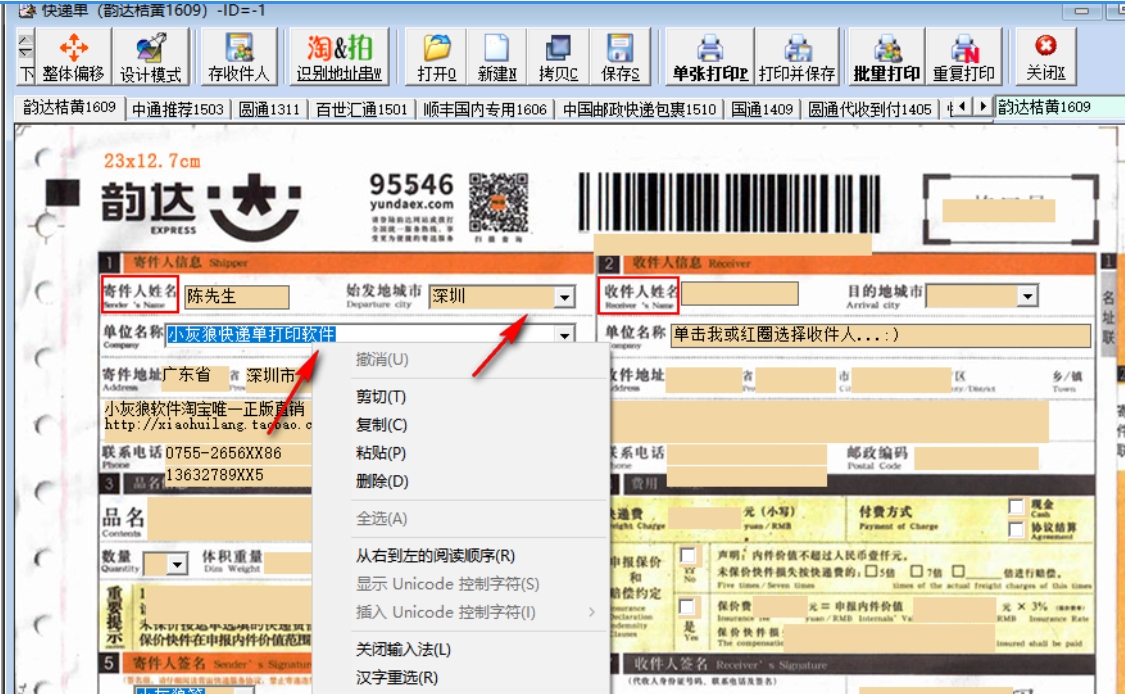Open the 数量 quantity dropdown
The width and height of the screenshot is (1125, 694).
(176, 564)
